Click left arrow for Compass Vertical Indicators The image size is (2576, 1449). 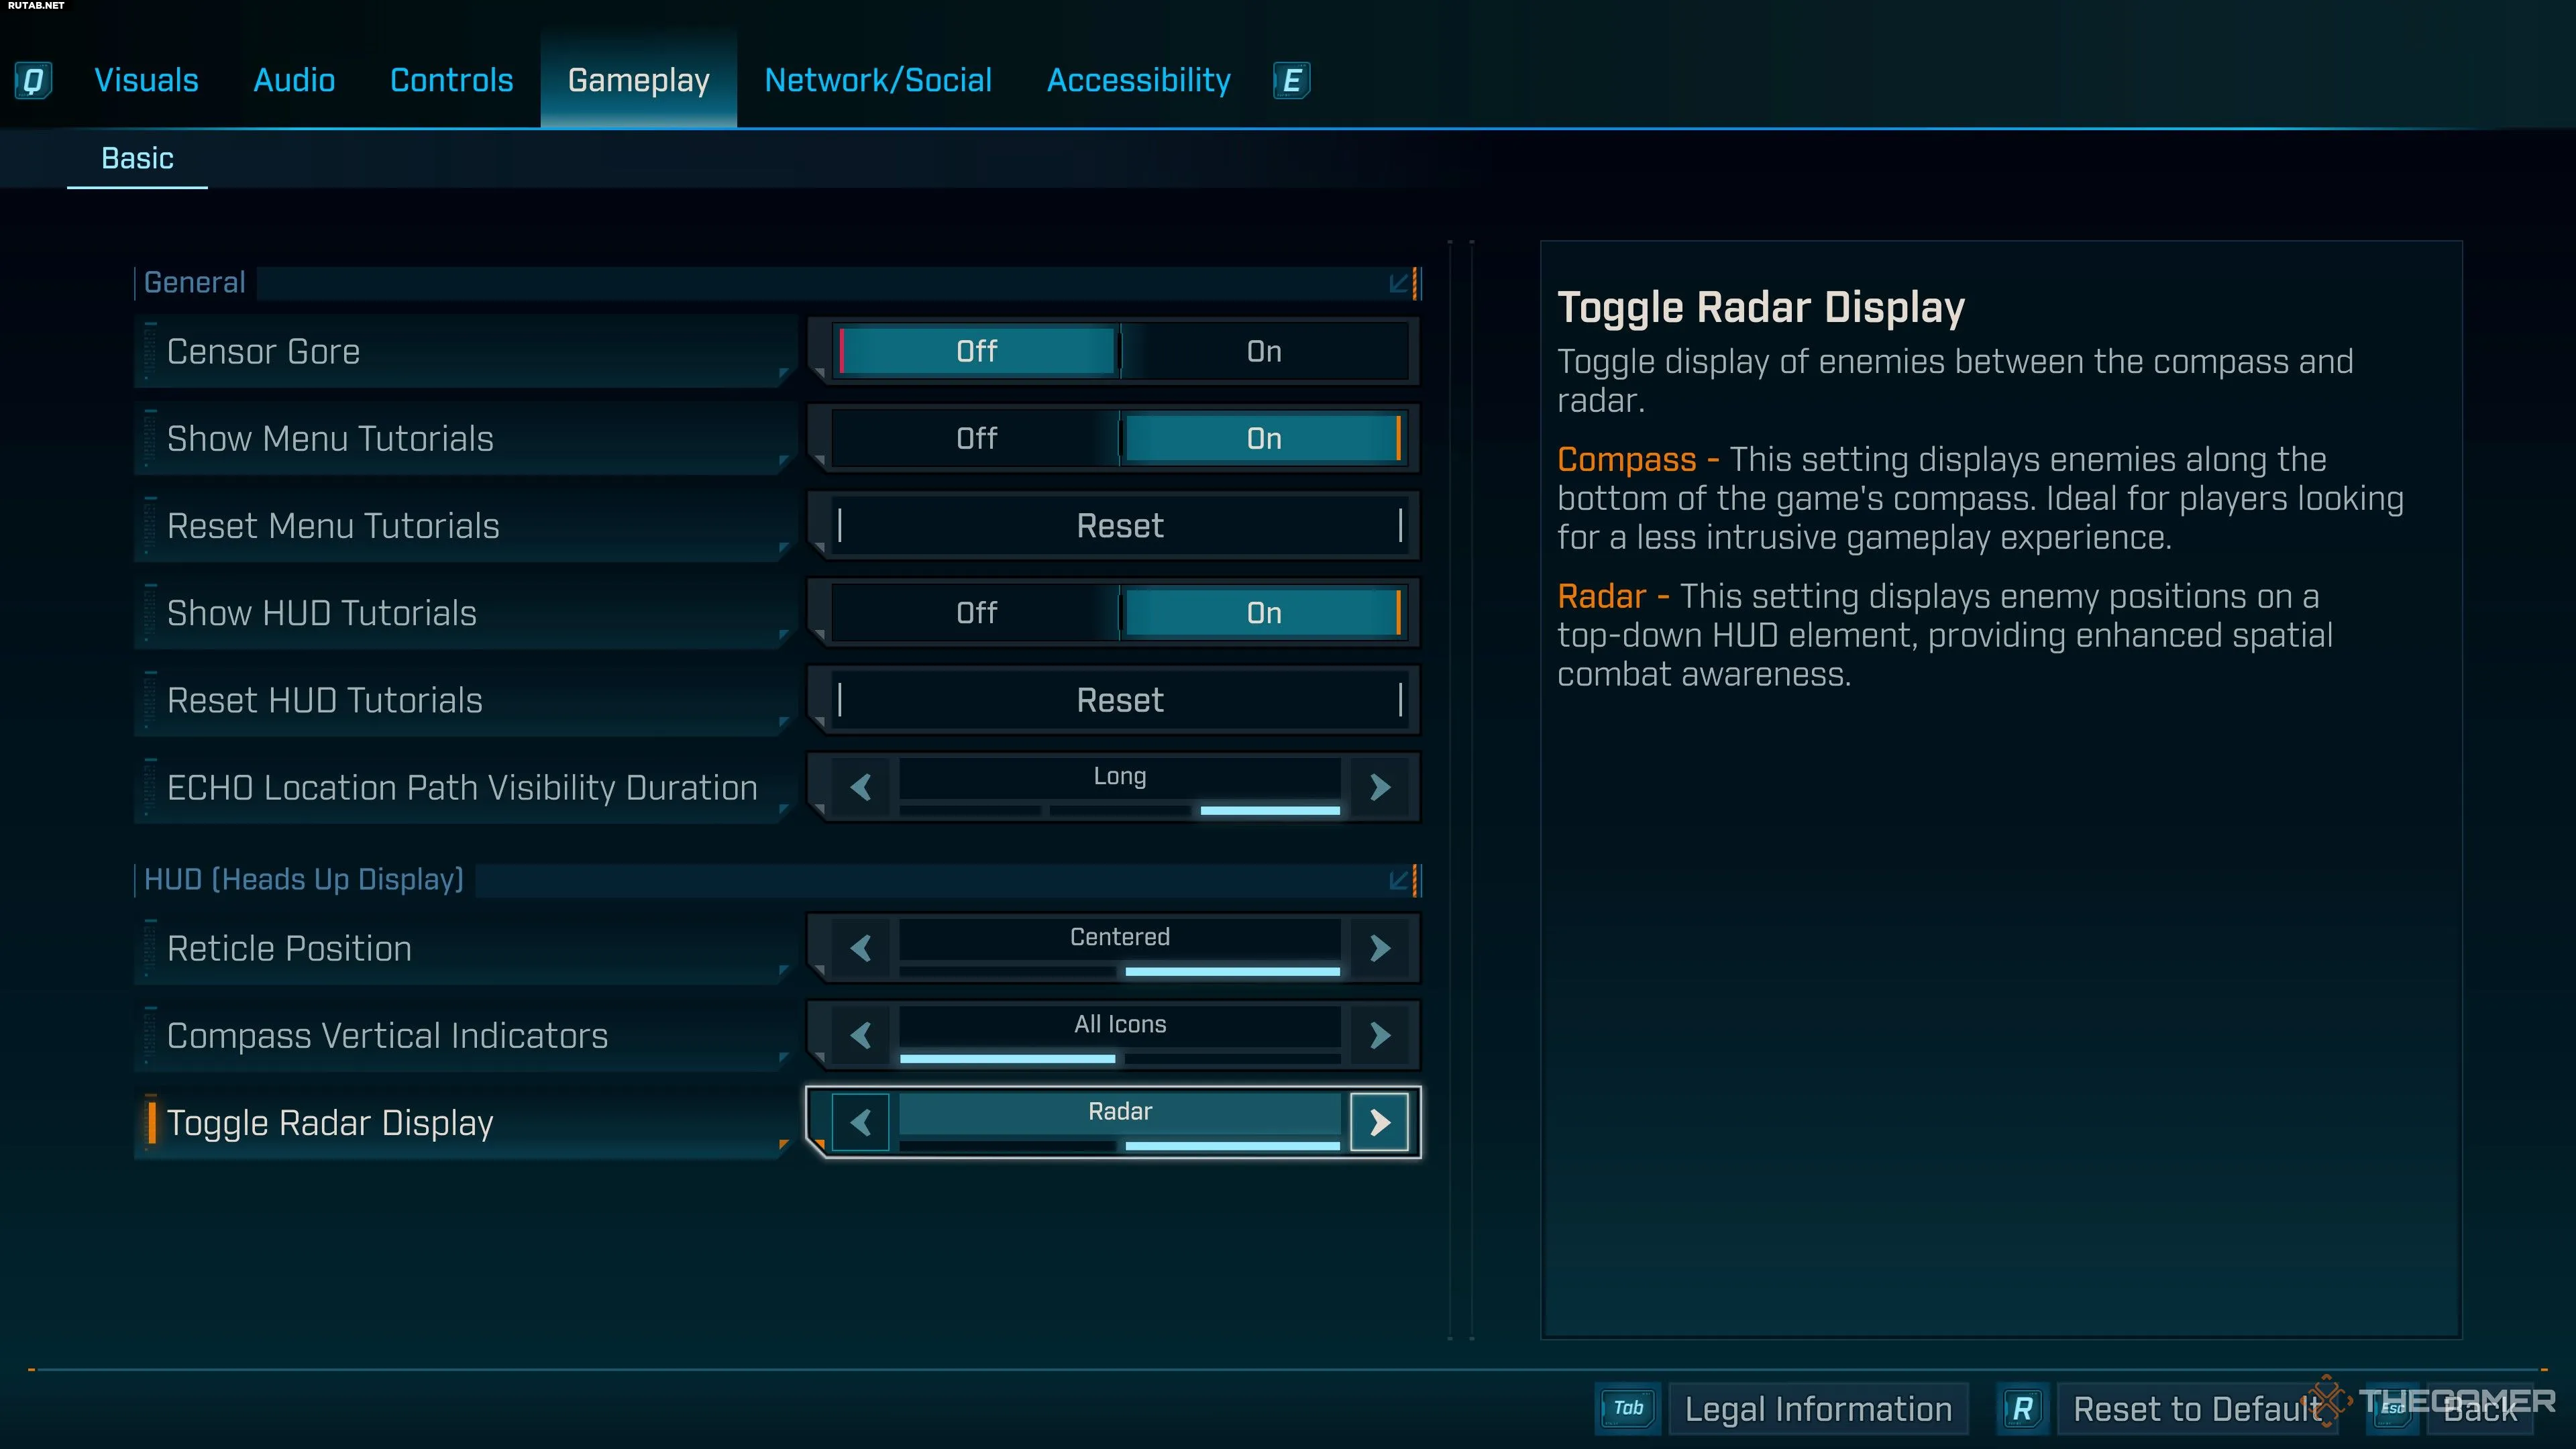tap(861, 1035)
